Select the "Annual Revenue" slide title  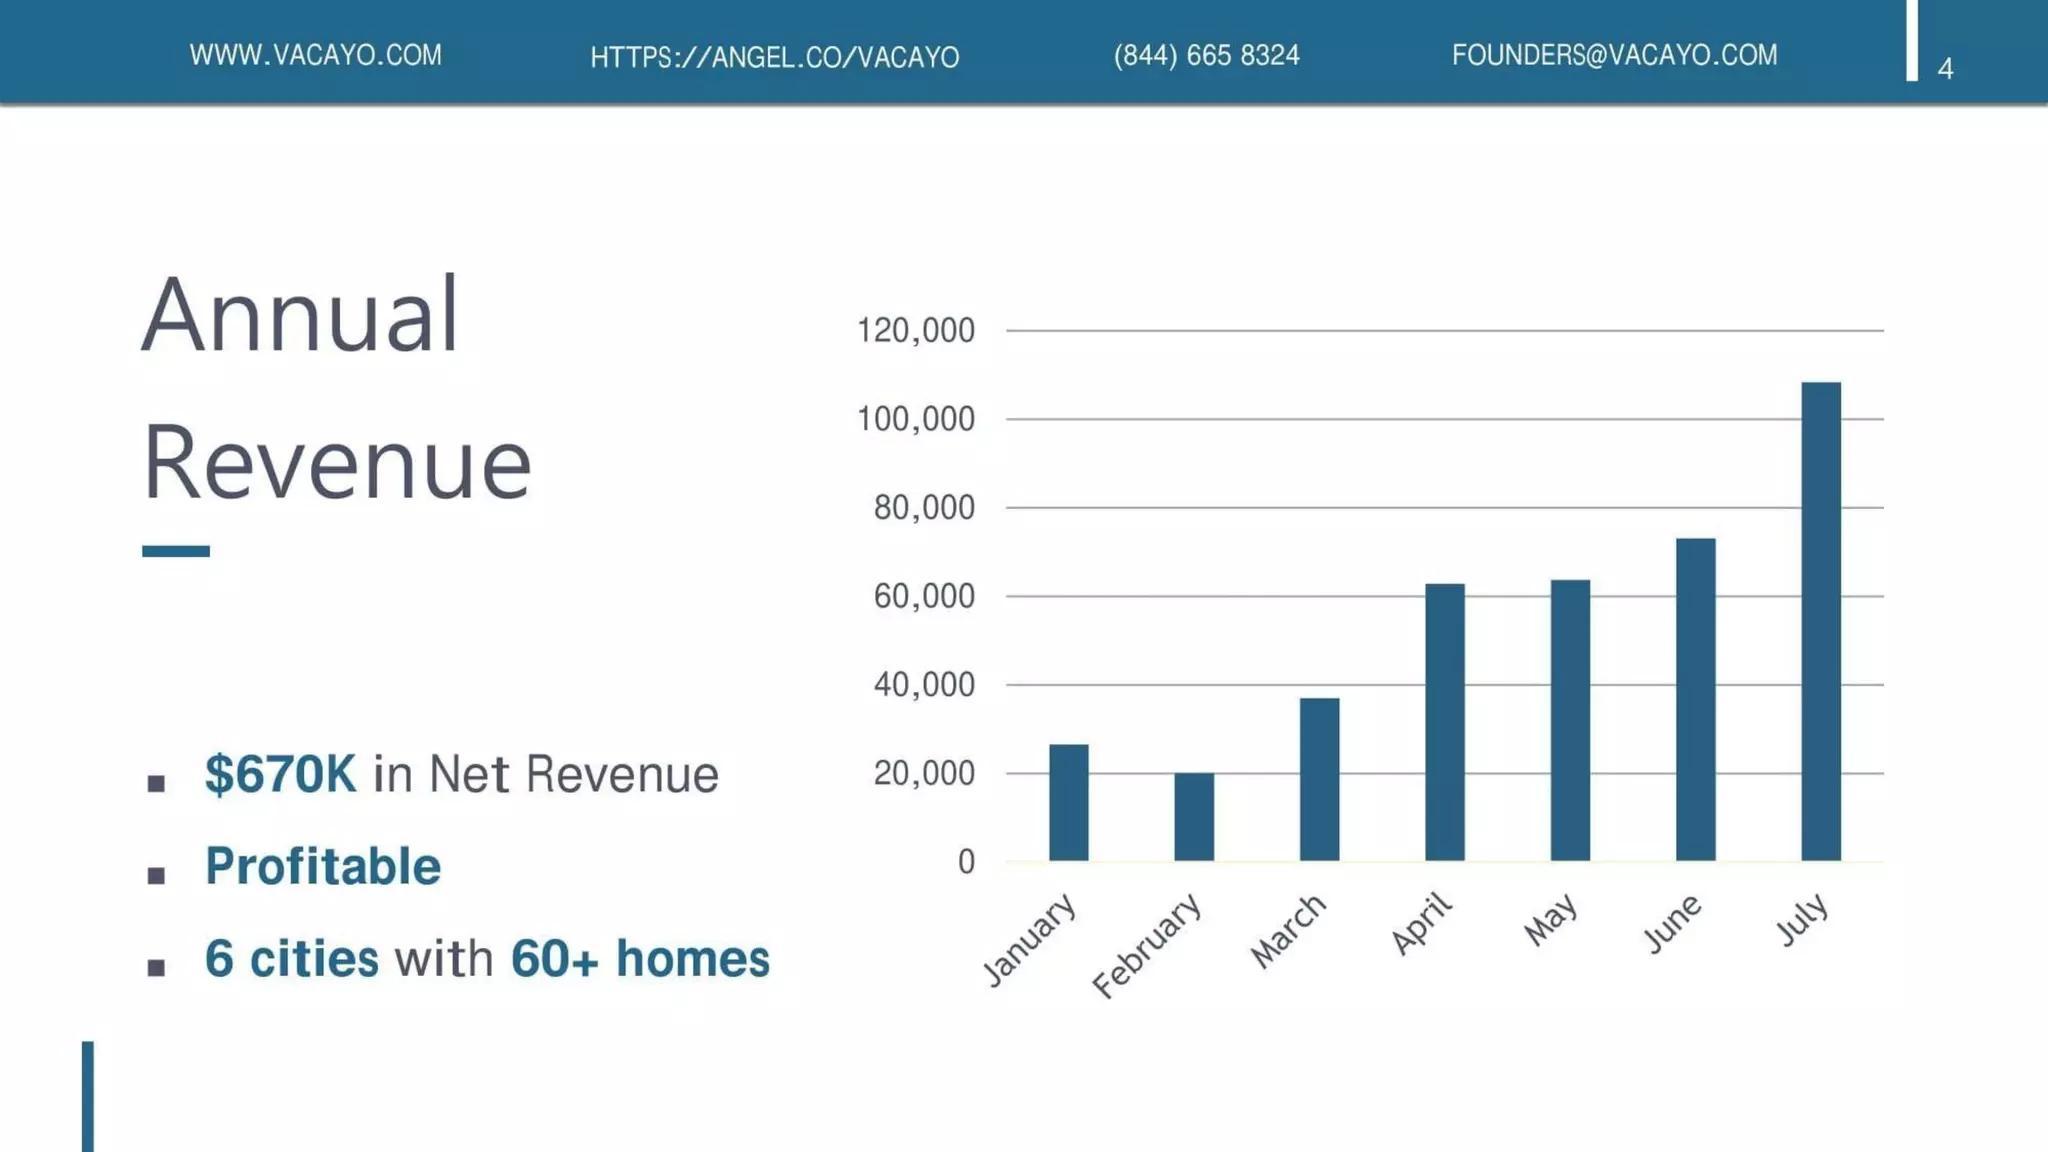[x=337, y=388]
